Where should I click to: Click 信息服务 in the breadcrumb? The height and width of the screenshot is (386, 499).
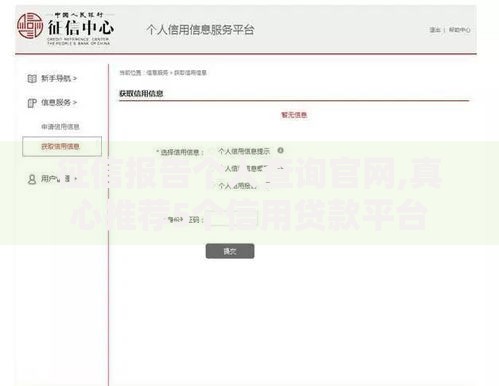[x=157, y=73]
